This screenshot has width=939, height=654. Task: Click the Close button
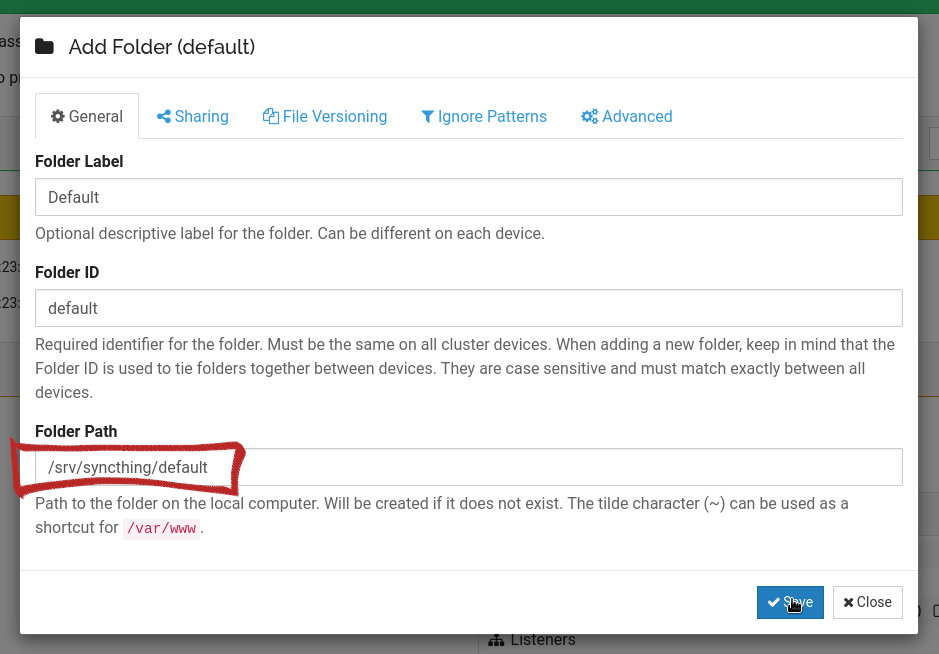[867, 602]
